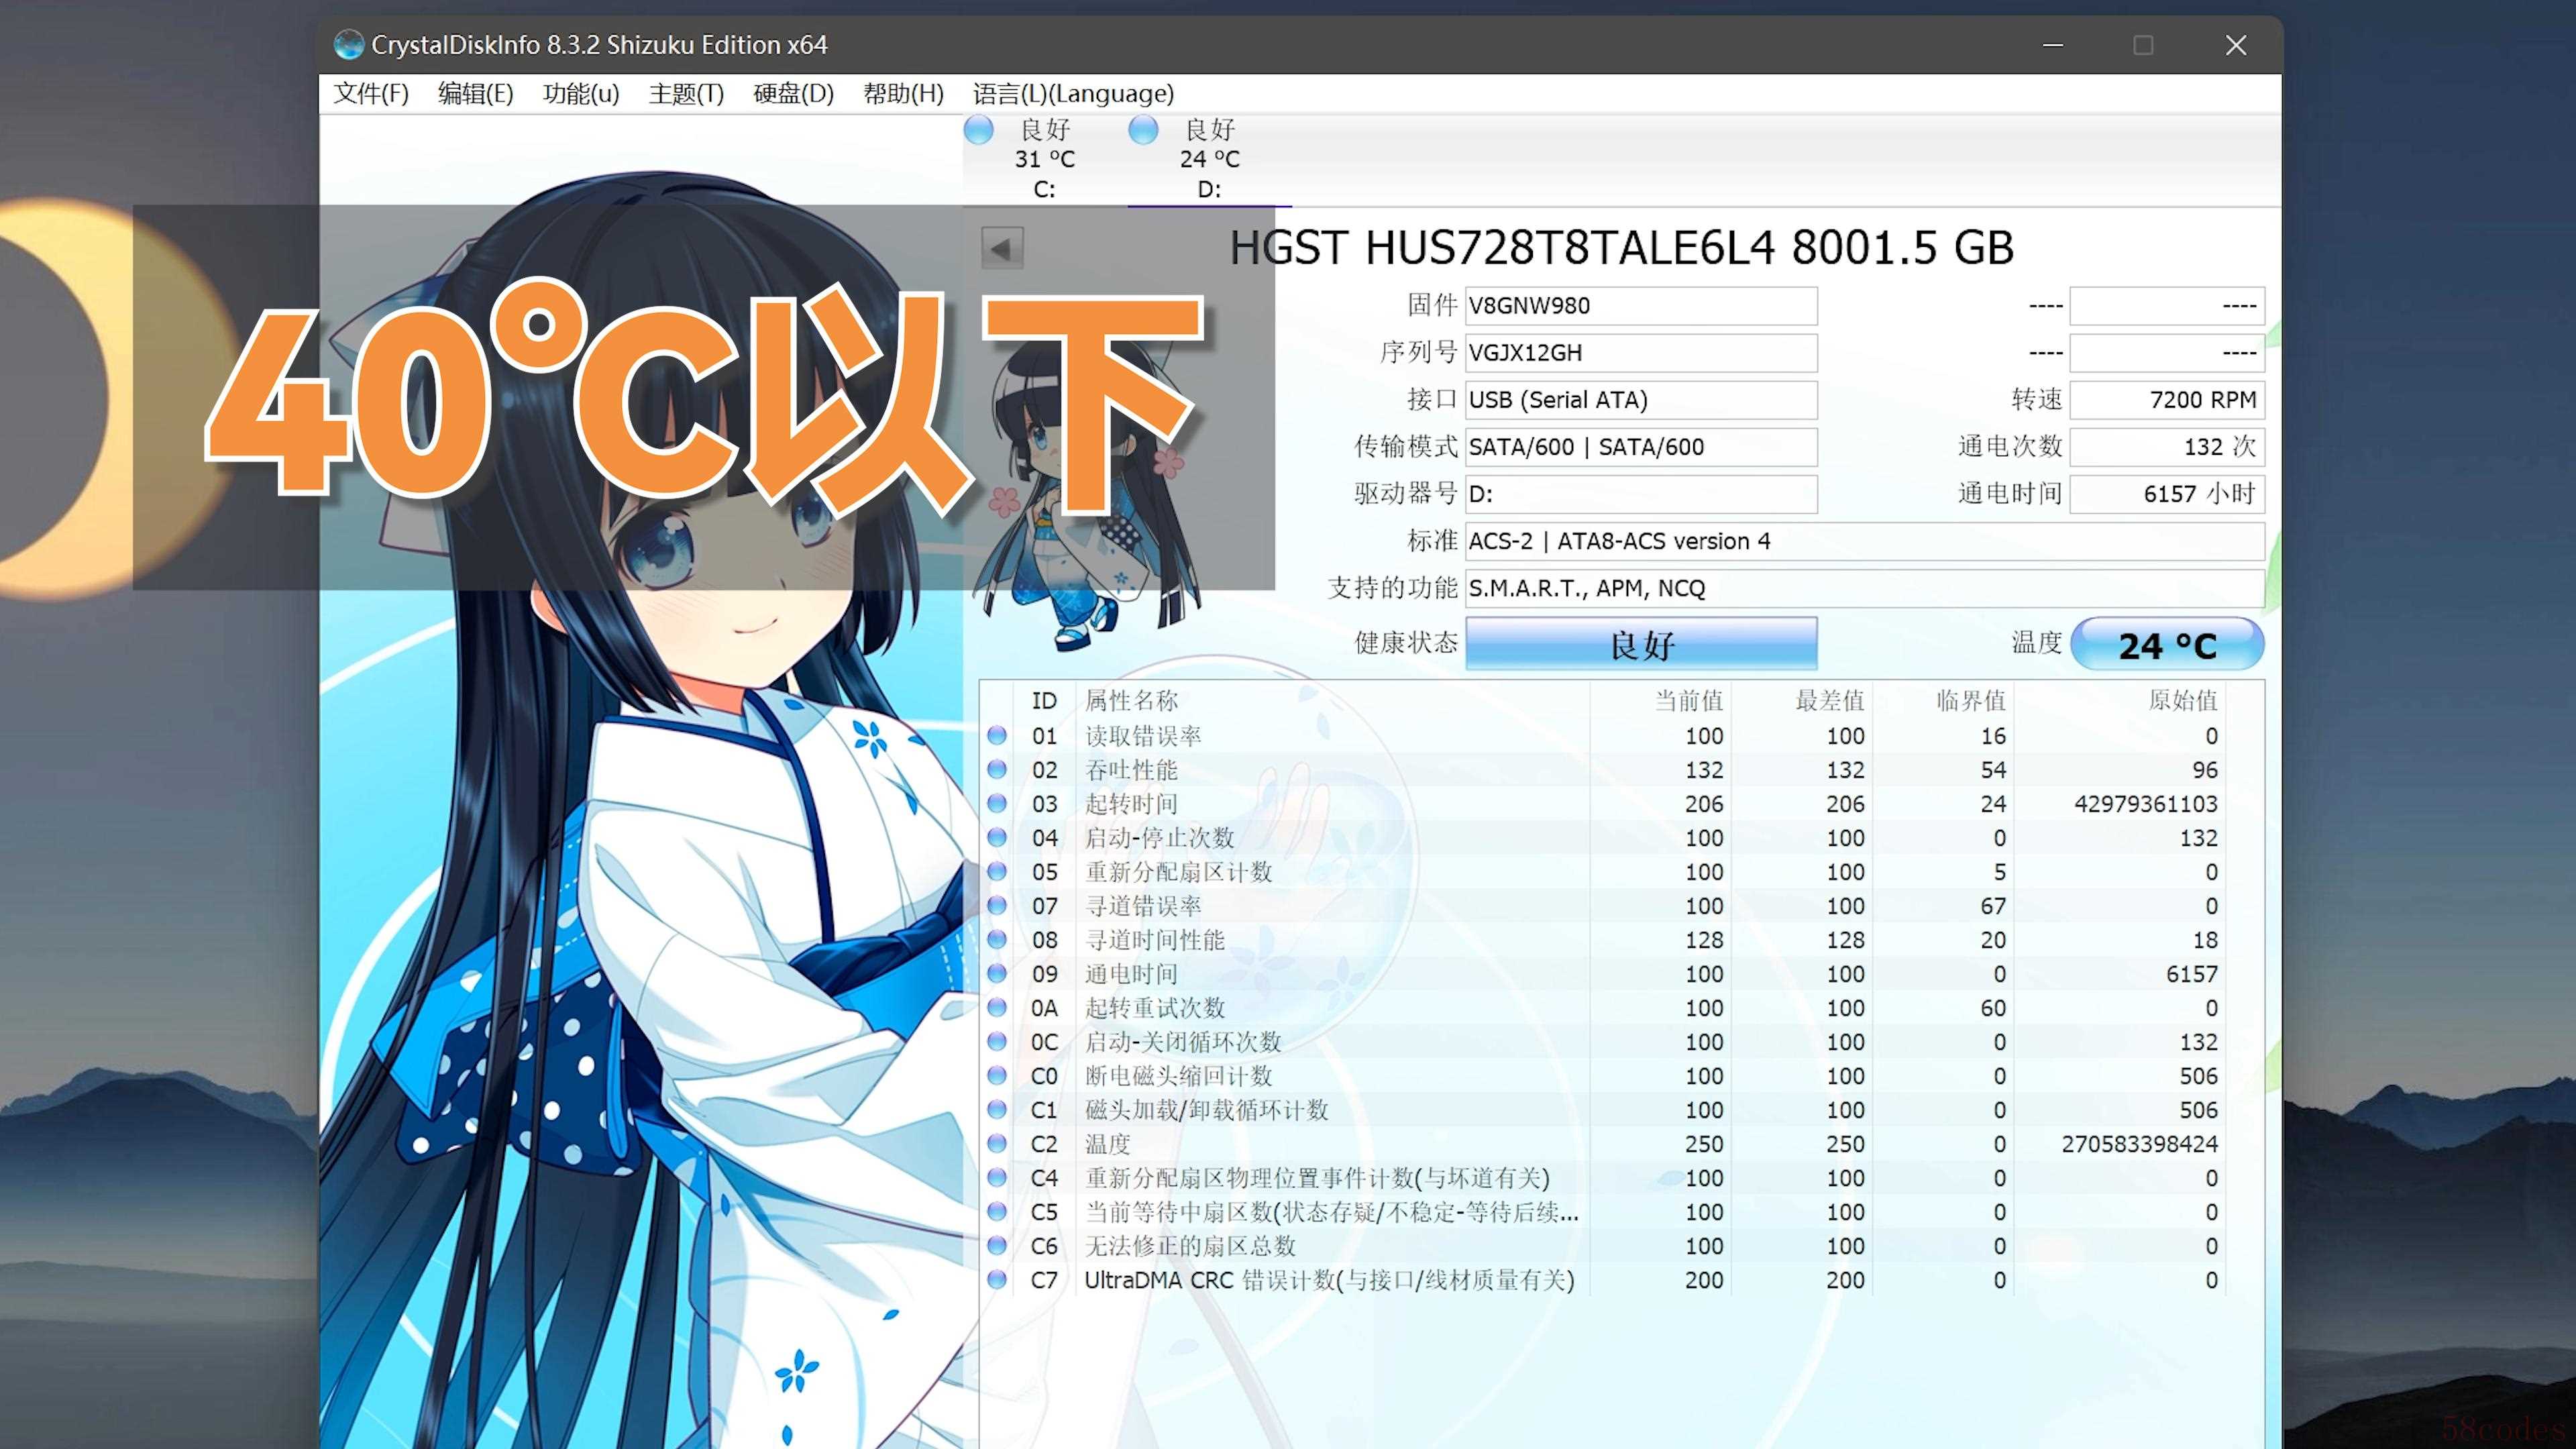
Task: Open the 主题(T) menu
Action: click(686, 94)
